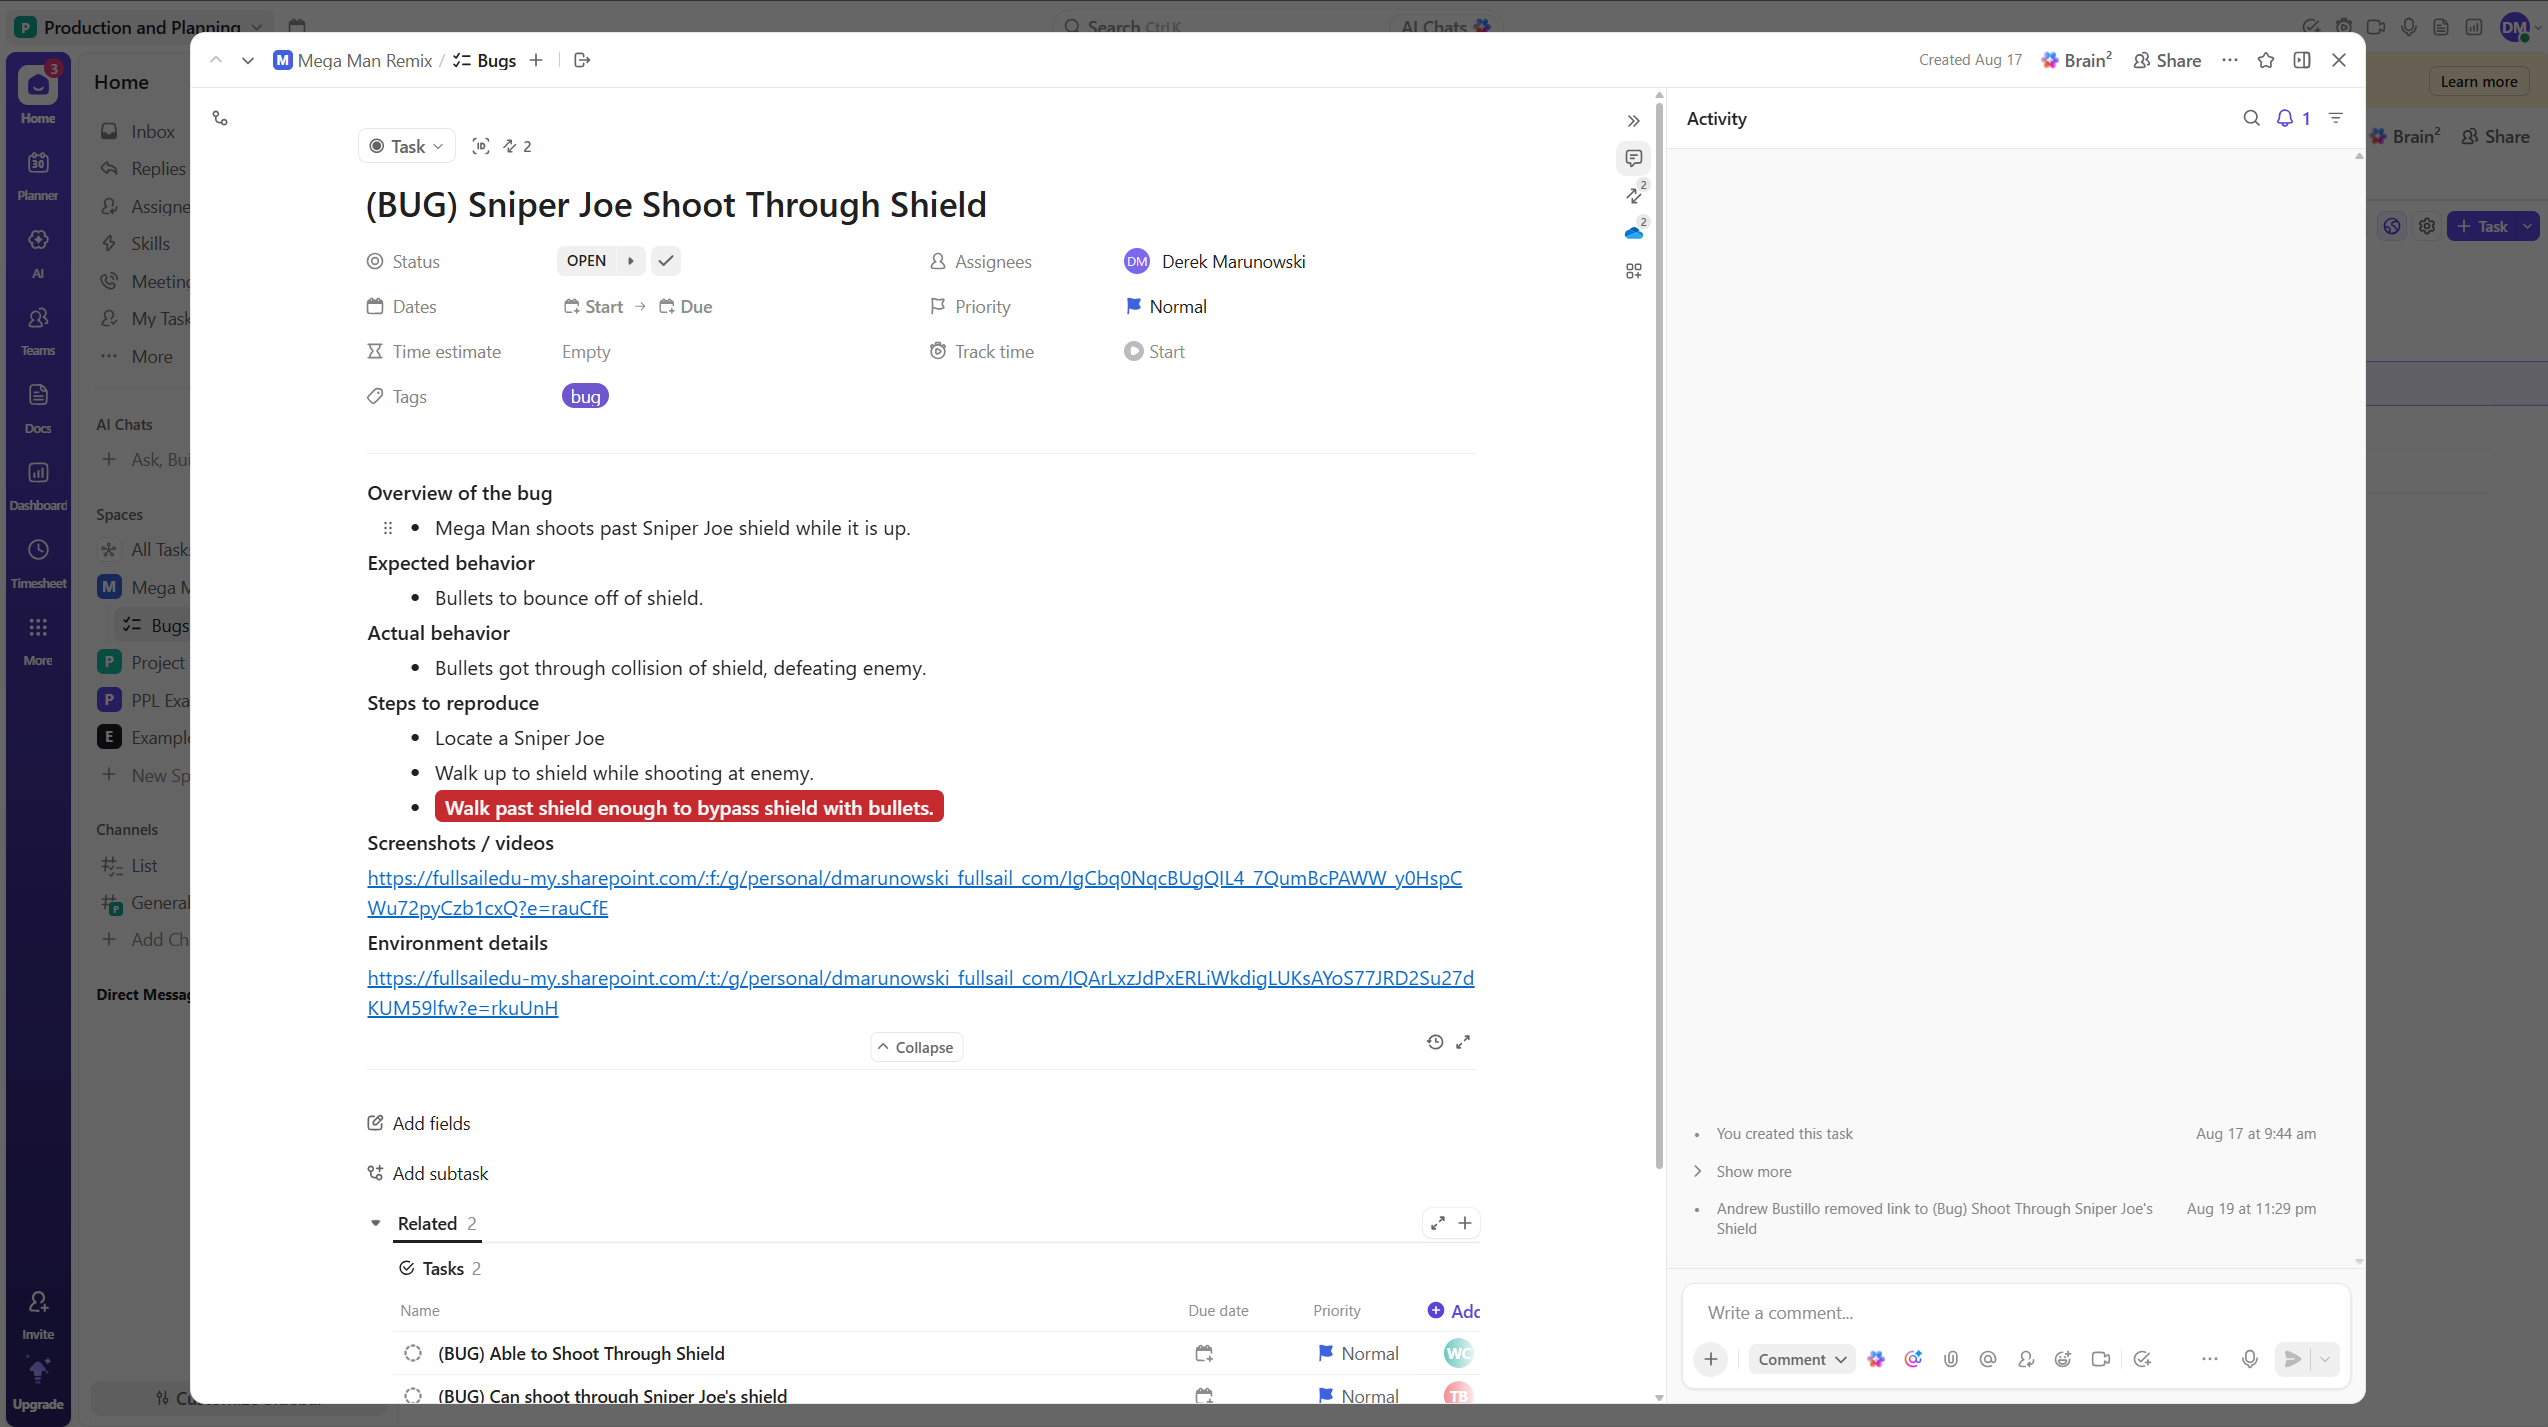
Task: Open the apps grid icon in right rail
Action: pyautogui.click(x=1634, y=271)
